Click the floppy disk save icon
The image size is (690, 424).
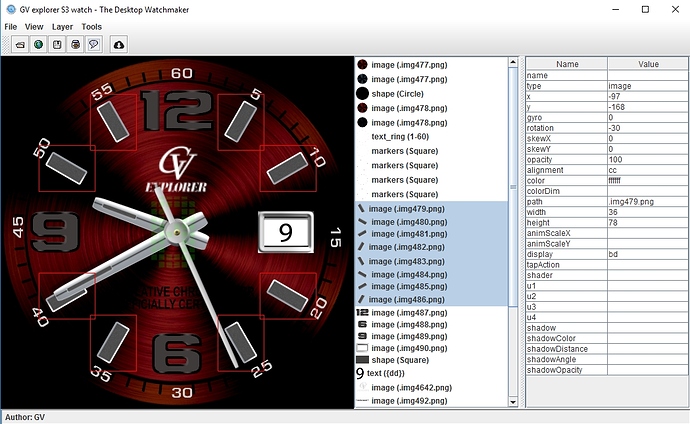57,45
